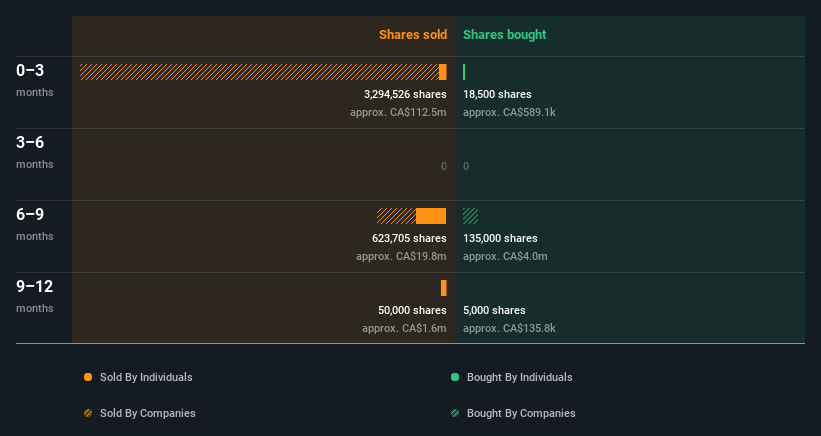Viewport: 821px width, 436px height.
Task: Click the Shares sold column header
Action: [x=413, y=35]
